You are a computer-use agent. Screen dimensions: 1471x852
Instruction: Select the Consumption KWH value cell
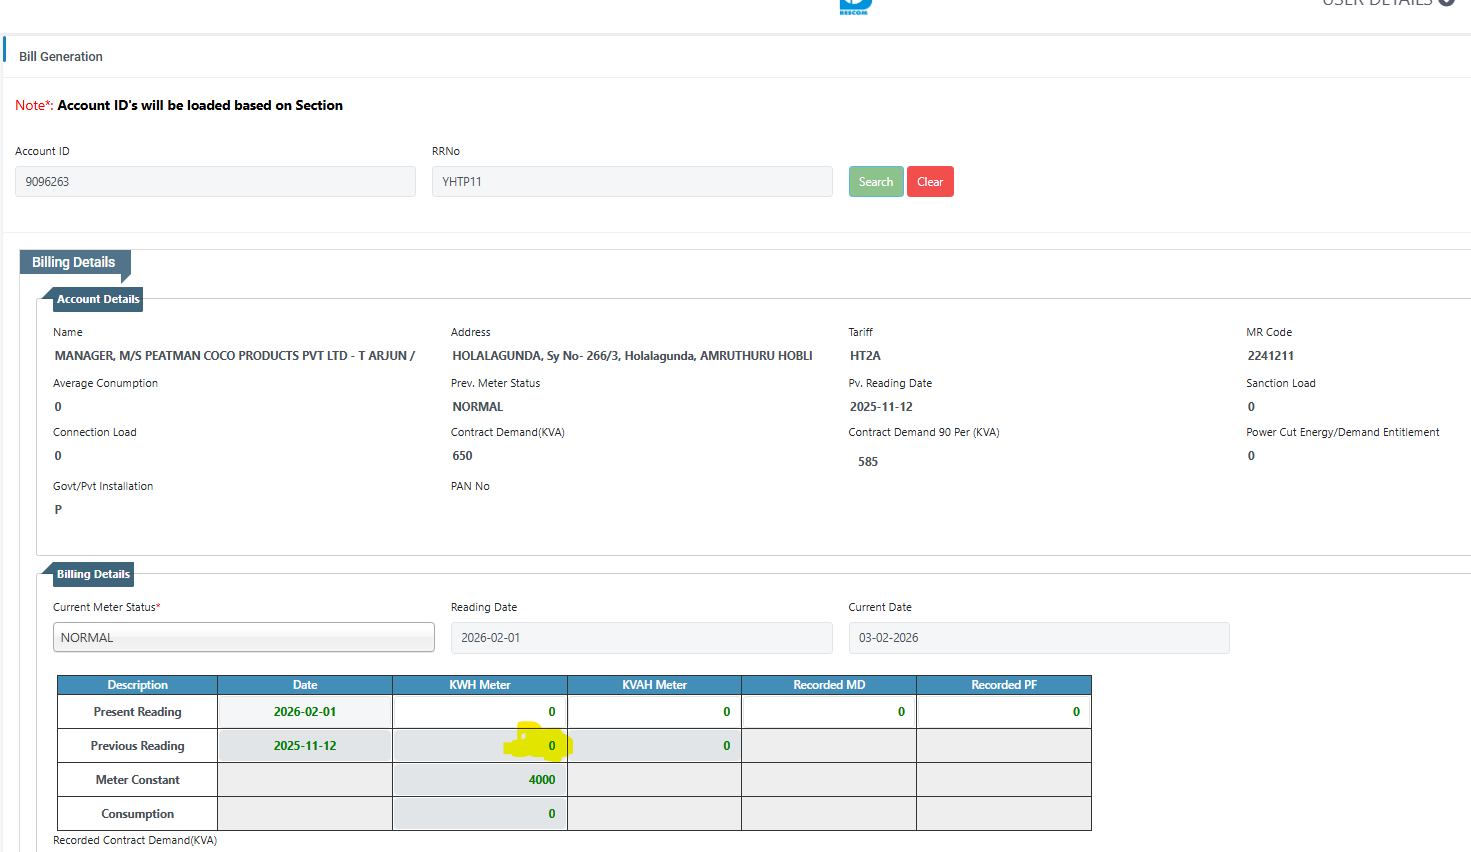click(480, 814)
